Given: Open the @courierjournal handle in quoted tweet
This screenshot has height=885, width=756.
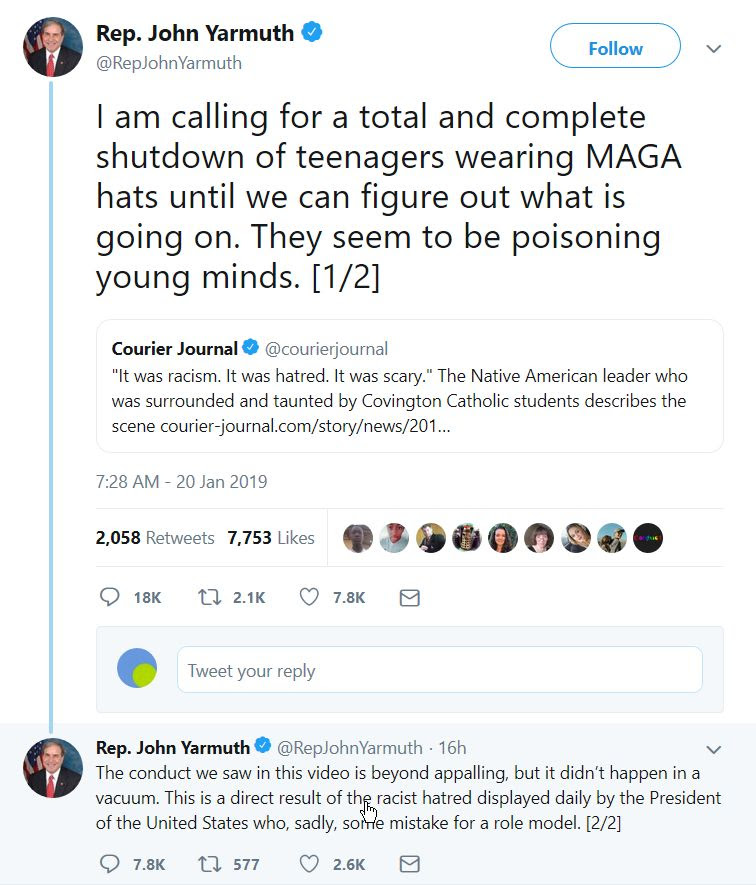Looking at the screenshot, I should click(x=326, y=349).
